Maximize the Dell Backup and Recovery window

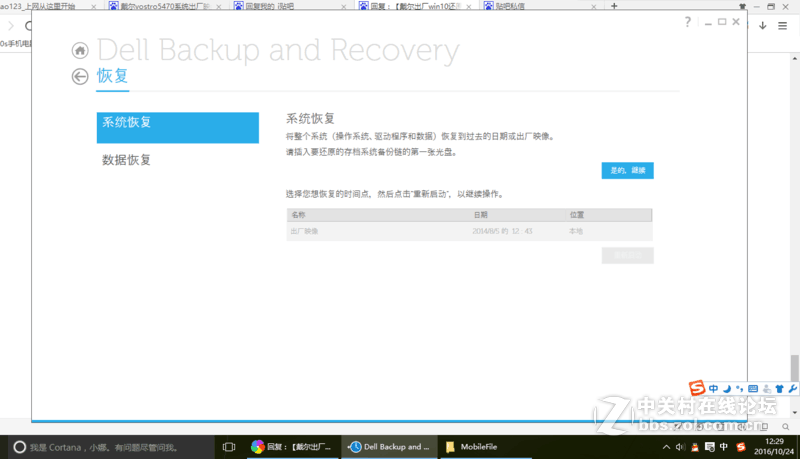pos(722,22)
